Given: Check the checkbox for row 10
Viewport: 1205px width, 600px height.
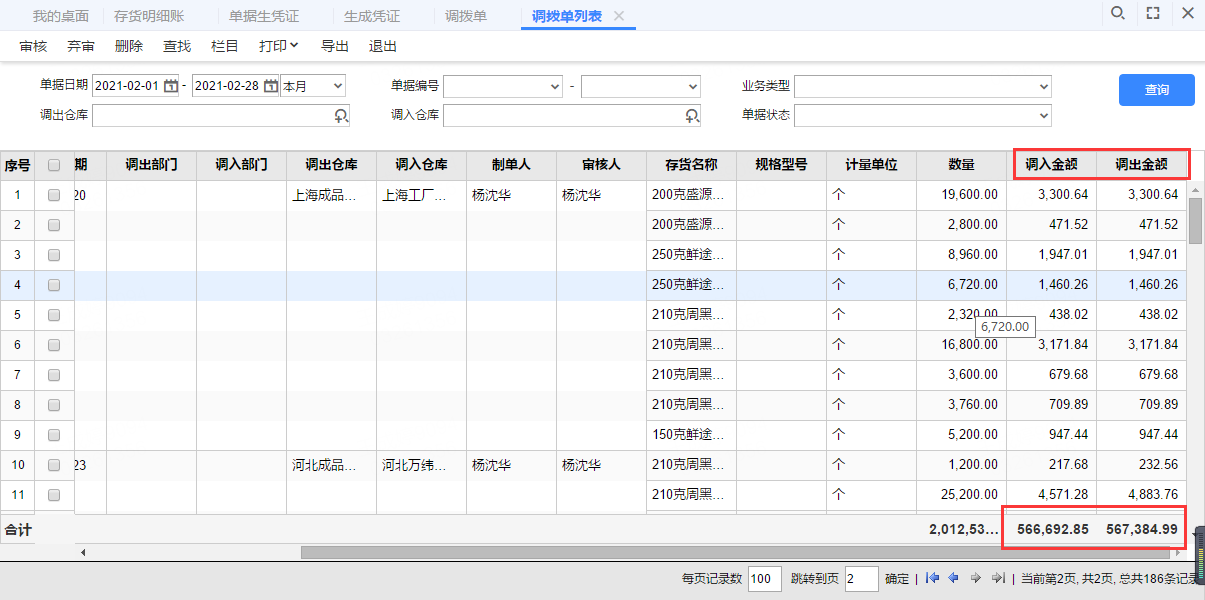Looking at the screenshot, I should (54, 465).
